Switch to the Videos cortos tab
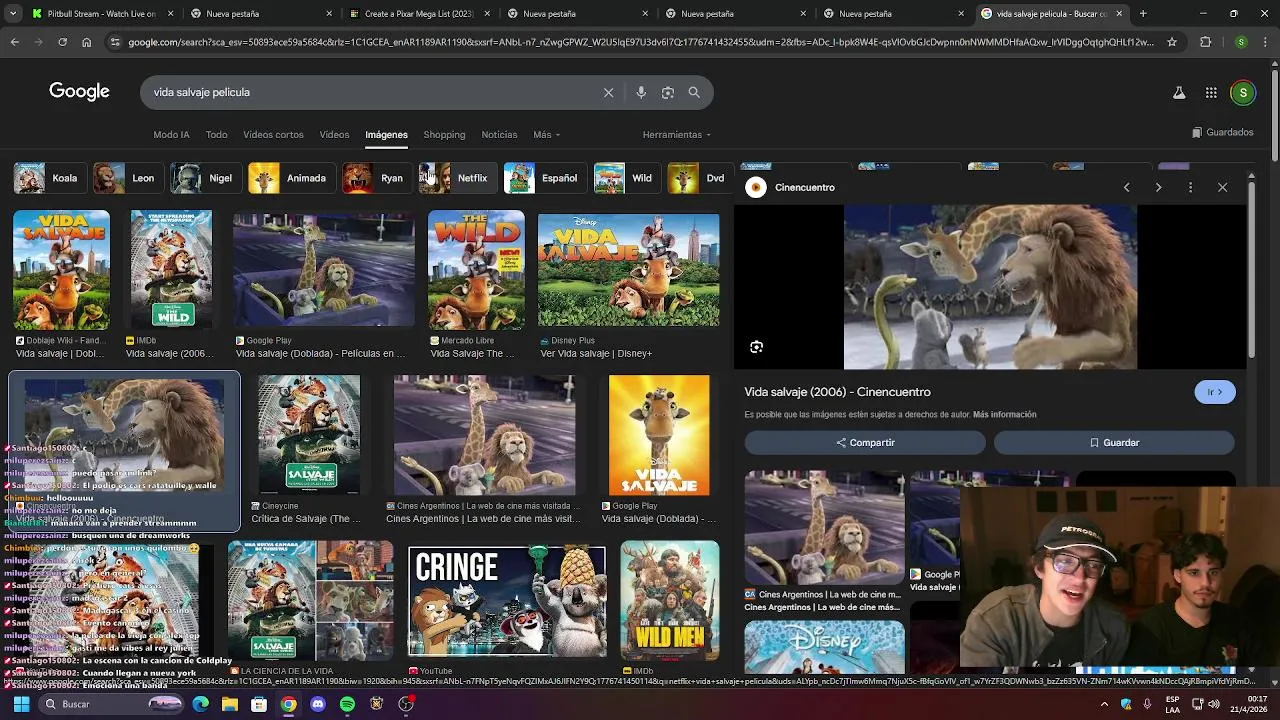 [273, 134]
